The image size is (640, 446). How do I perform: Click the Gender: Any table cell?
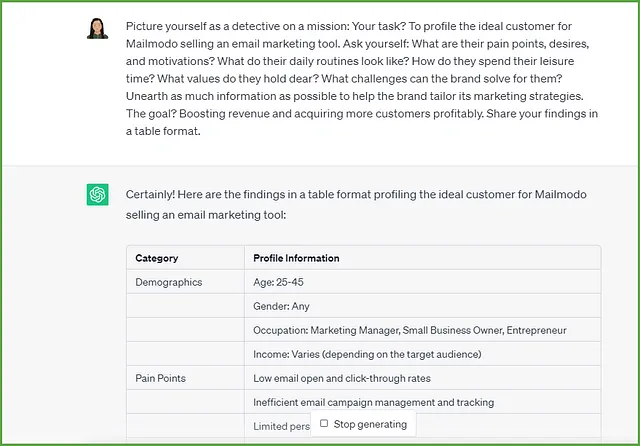423,306
